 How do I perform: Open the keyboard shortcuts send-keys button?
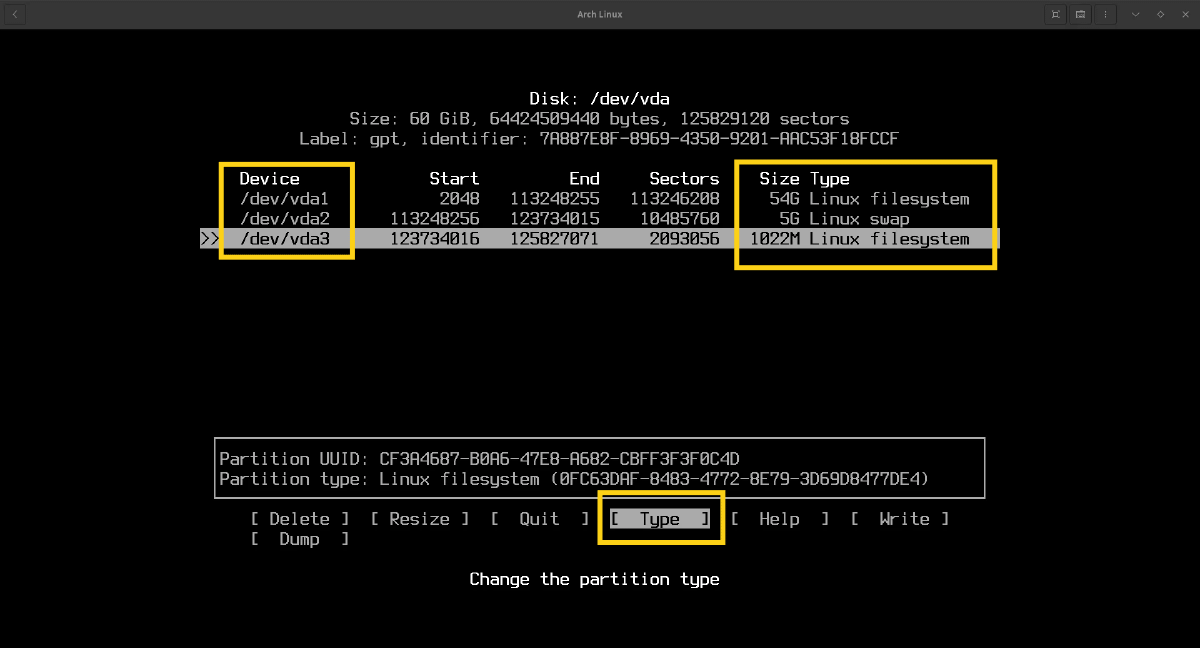[1081, 14]
